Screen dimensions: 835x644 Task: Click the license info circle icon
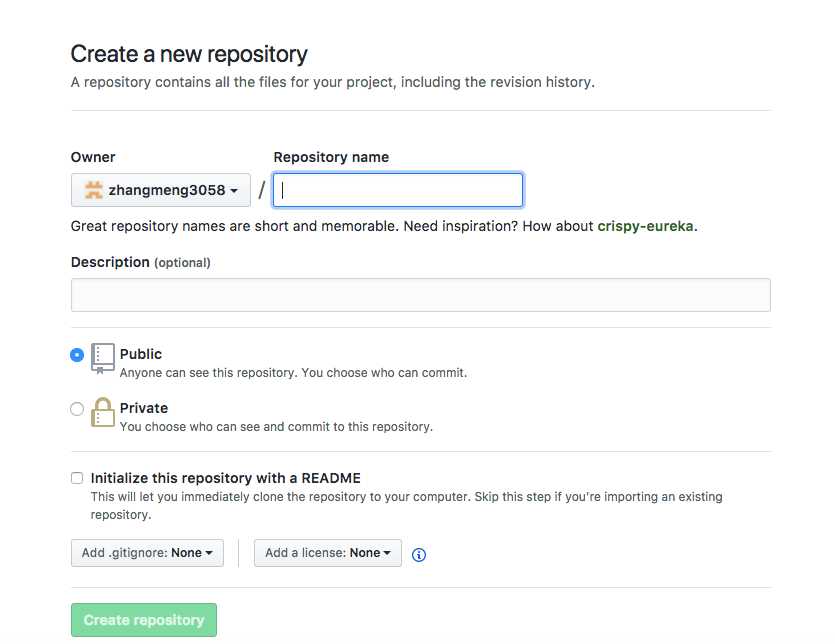click(419, 555)
